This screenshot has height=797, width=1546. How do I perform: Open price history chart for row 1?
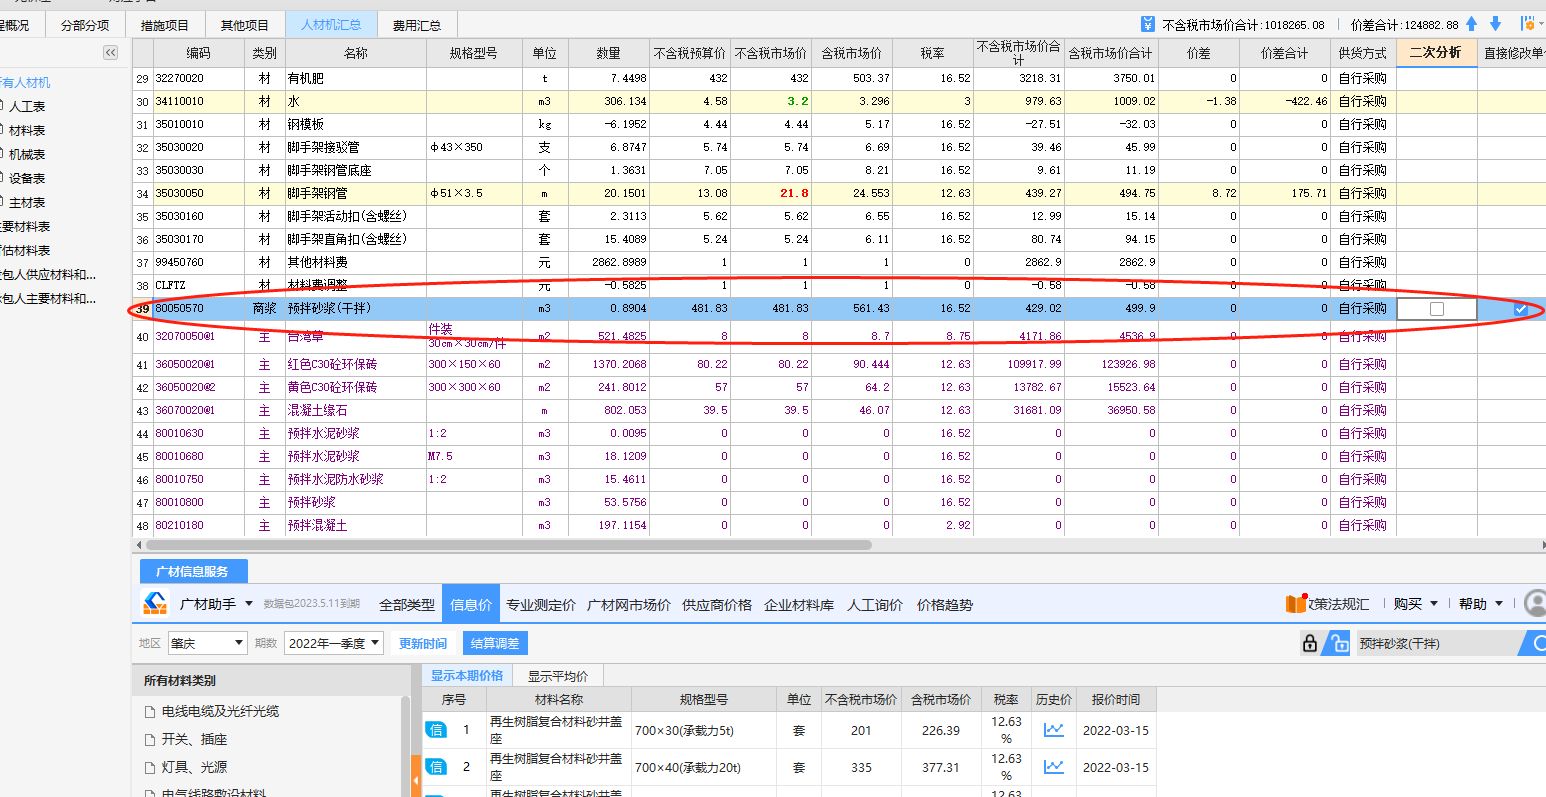click(x=1054, y=730)
